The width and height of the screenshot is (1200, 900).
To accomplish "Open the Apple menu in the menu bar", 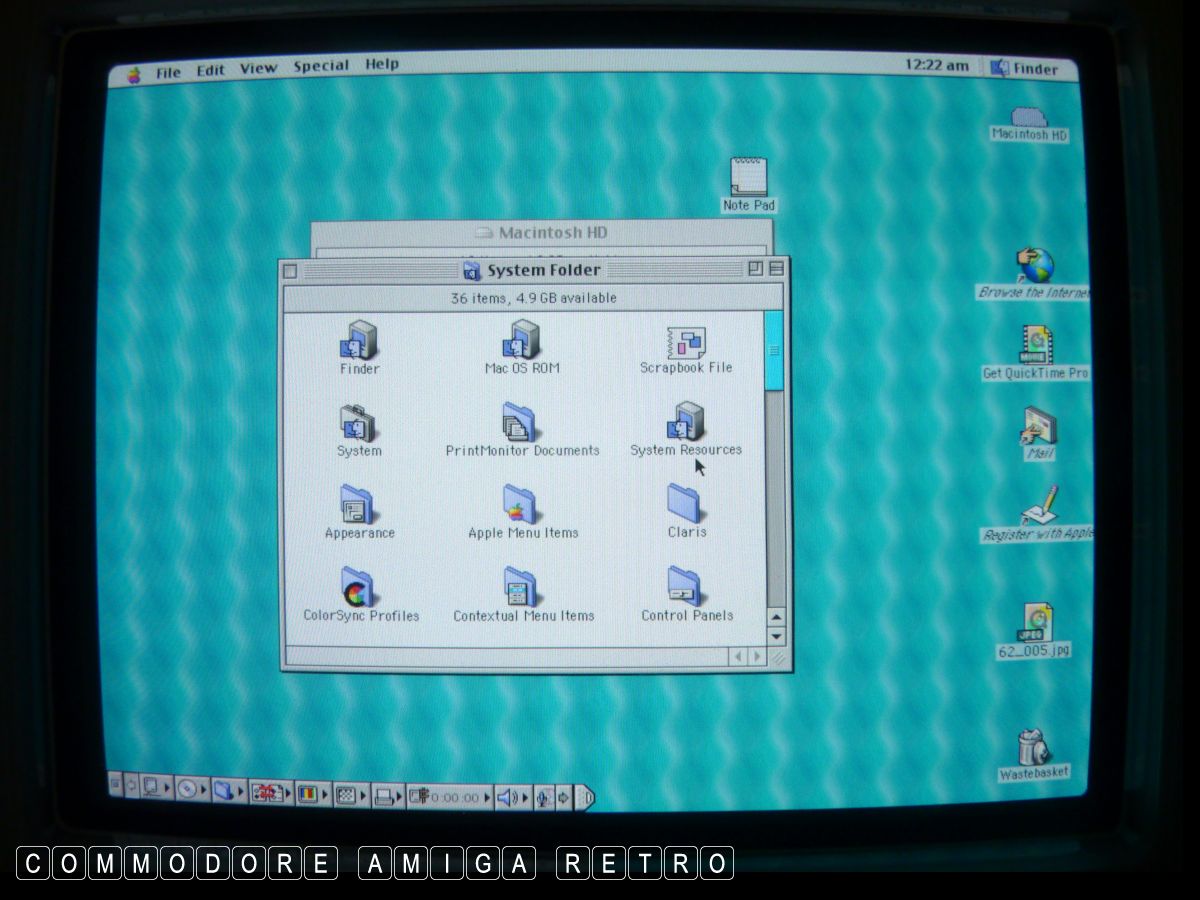I will [x=134, y=74].
